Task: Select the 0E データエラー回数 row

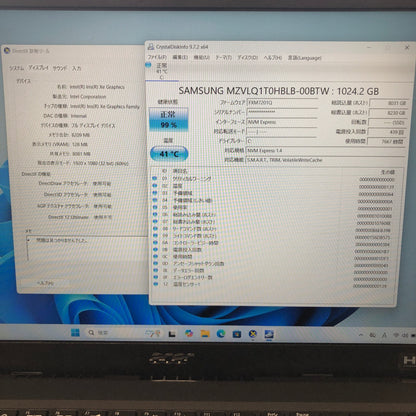Action: coord(273,270)
